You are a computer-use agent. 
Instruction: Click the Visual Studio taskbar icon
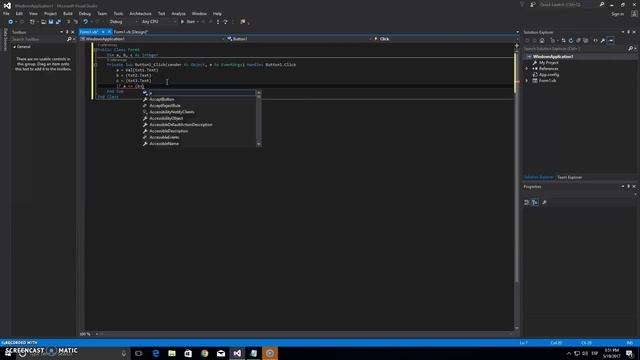(x=237, y=353)
